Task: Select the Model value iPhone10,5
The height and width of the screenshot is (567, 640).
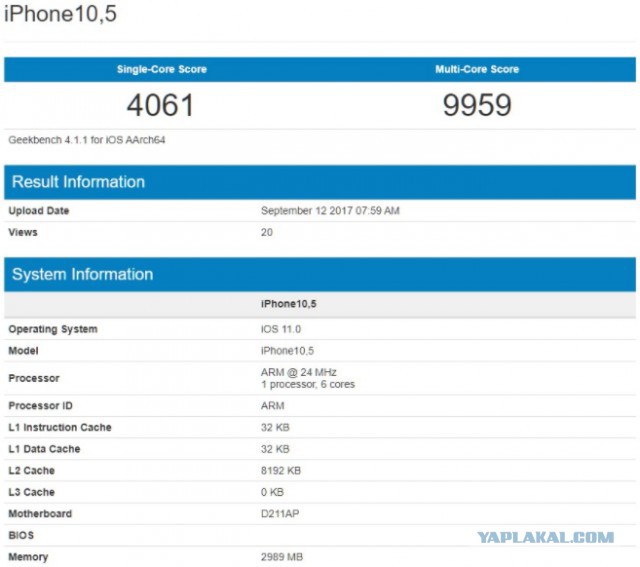Action: pyautogui.click(x=287, y=351)
